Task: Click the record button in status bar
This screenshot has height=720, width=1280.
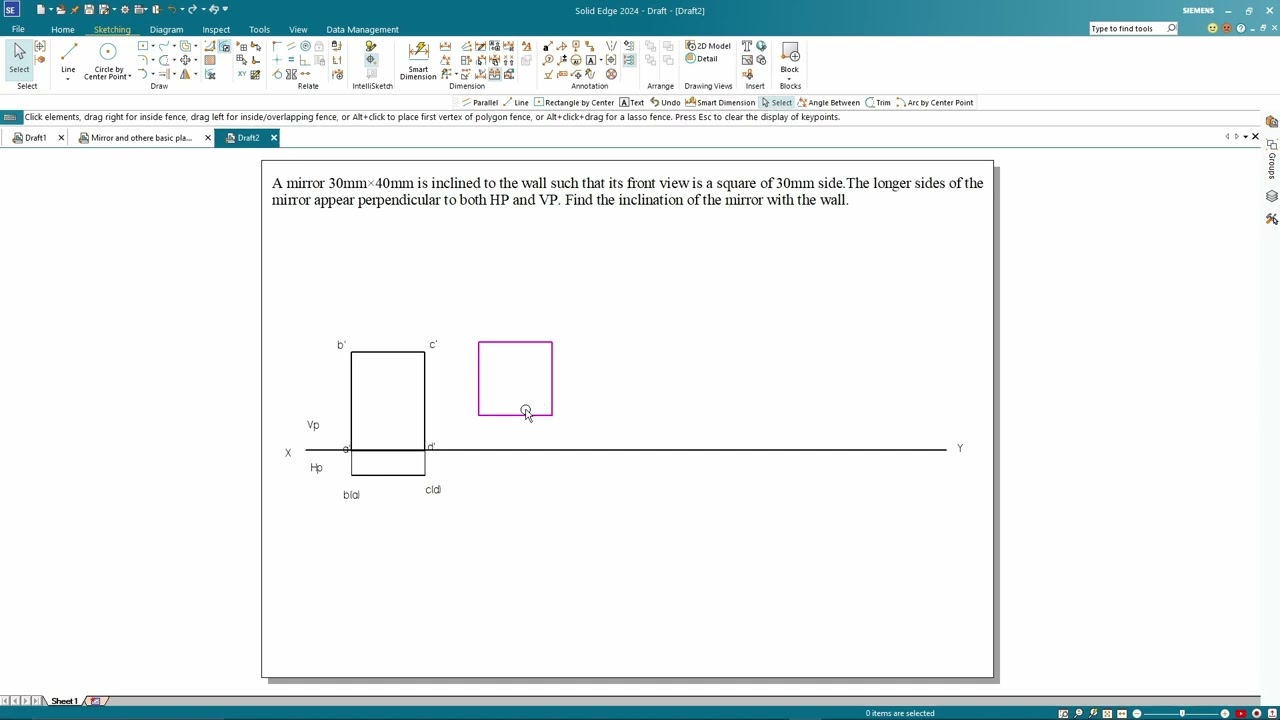Action: pyautogui.click(x=1257, y=713)
